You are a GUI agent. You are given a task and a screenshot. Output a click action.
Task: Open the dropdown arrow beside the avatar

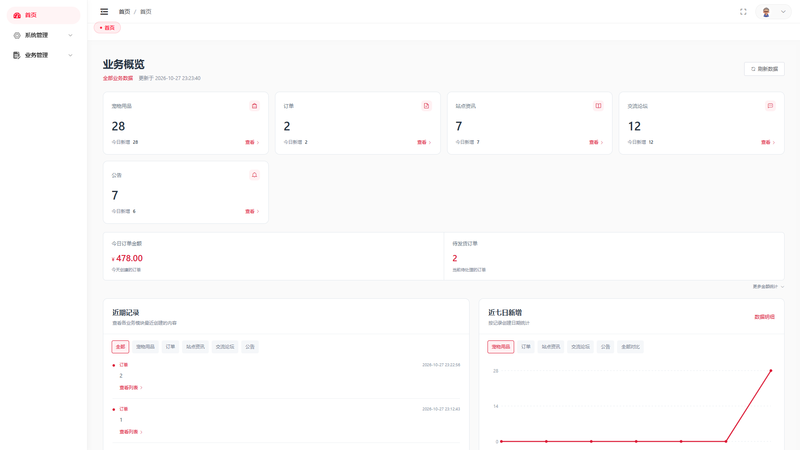(783, 12)
